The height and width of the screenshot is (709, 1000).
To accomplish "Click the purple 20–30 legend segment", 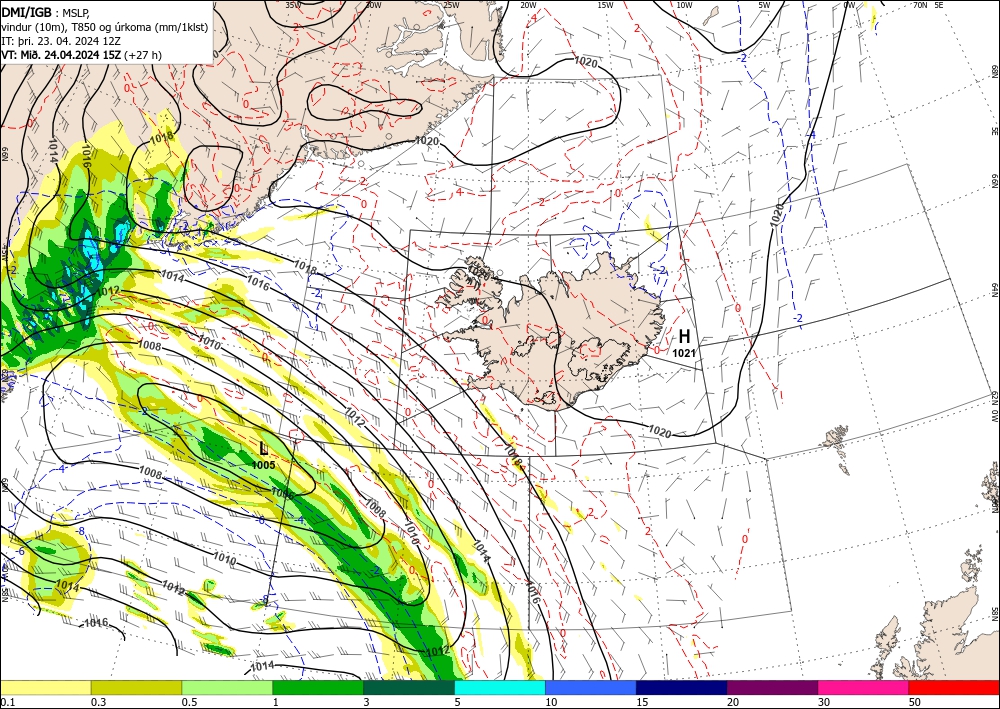I will click(772, 687).
